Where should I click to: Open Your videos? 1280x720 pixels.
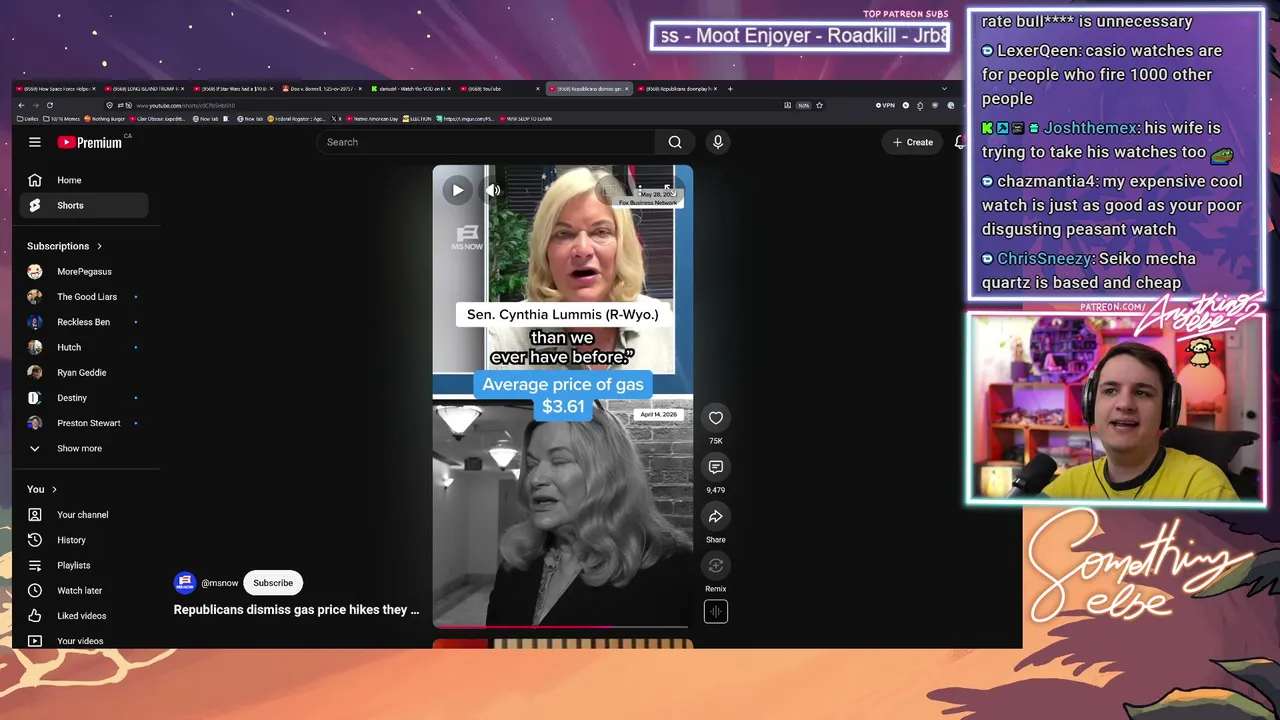[84, 641]
